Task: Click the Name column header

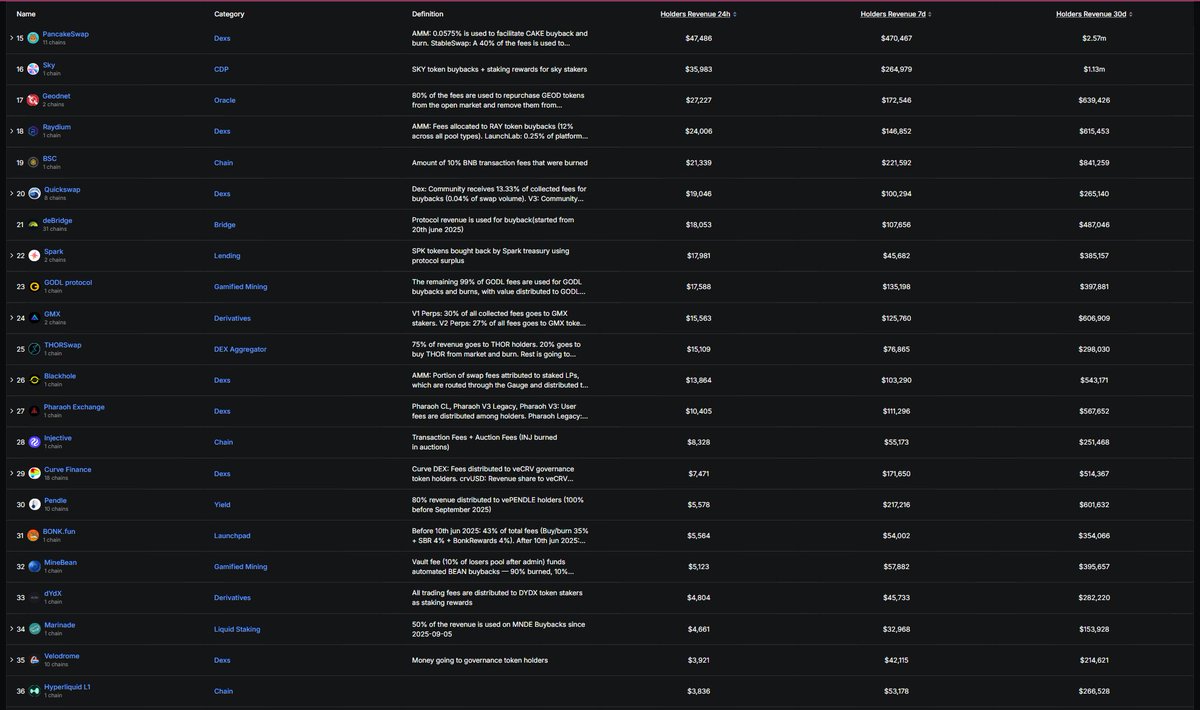Action: click(26, 14)
